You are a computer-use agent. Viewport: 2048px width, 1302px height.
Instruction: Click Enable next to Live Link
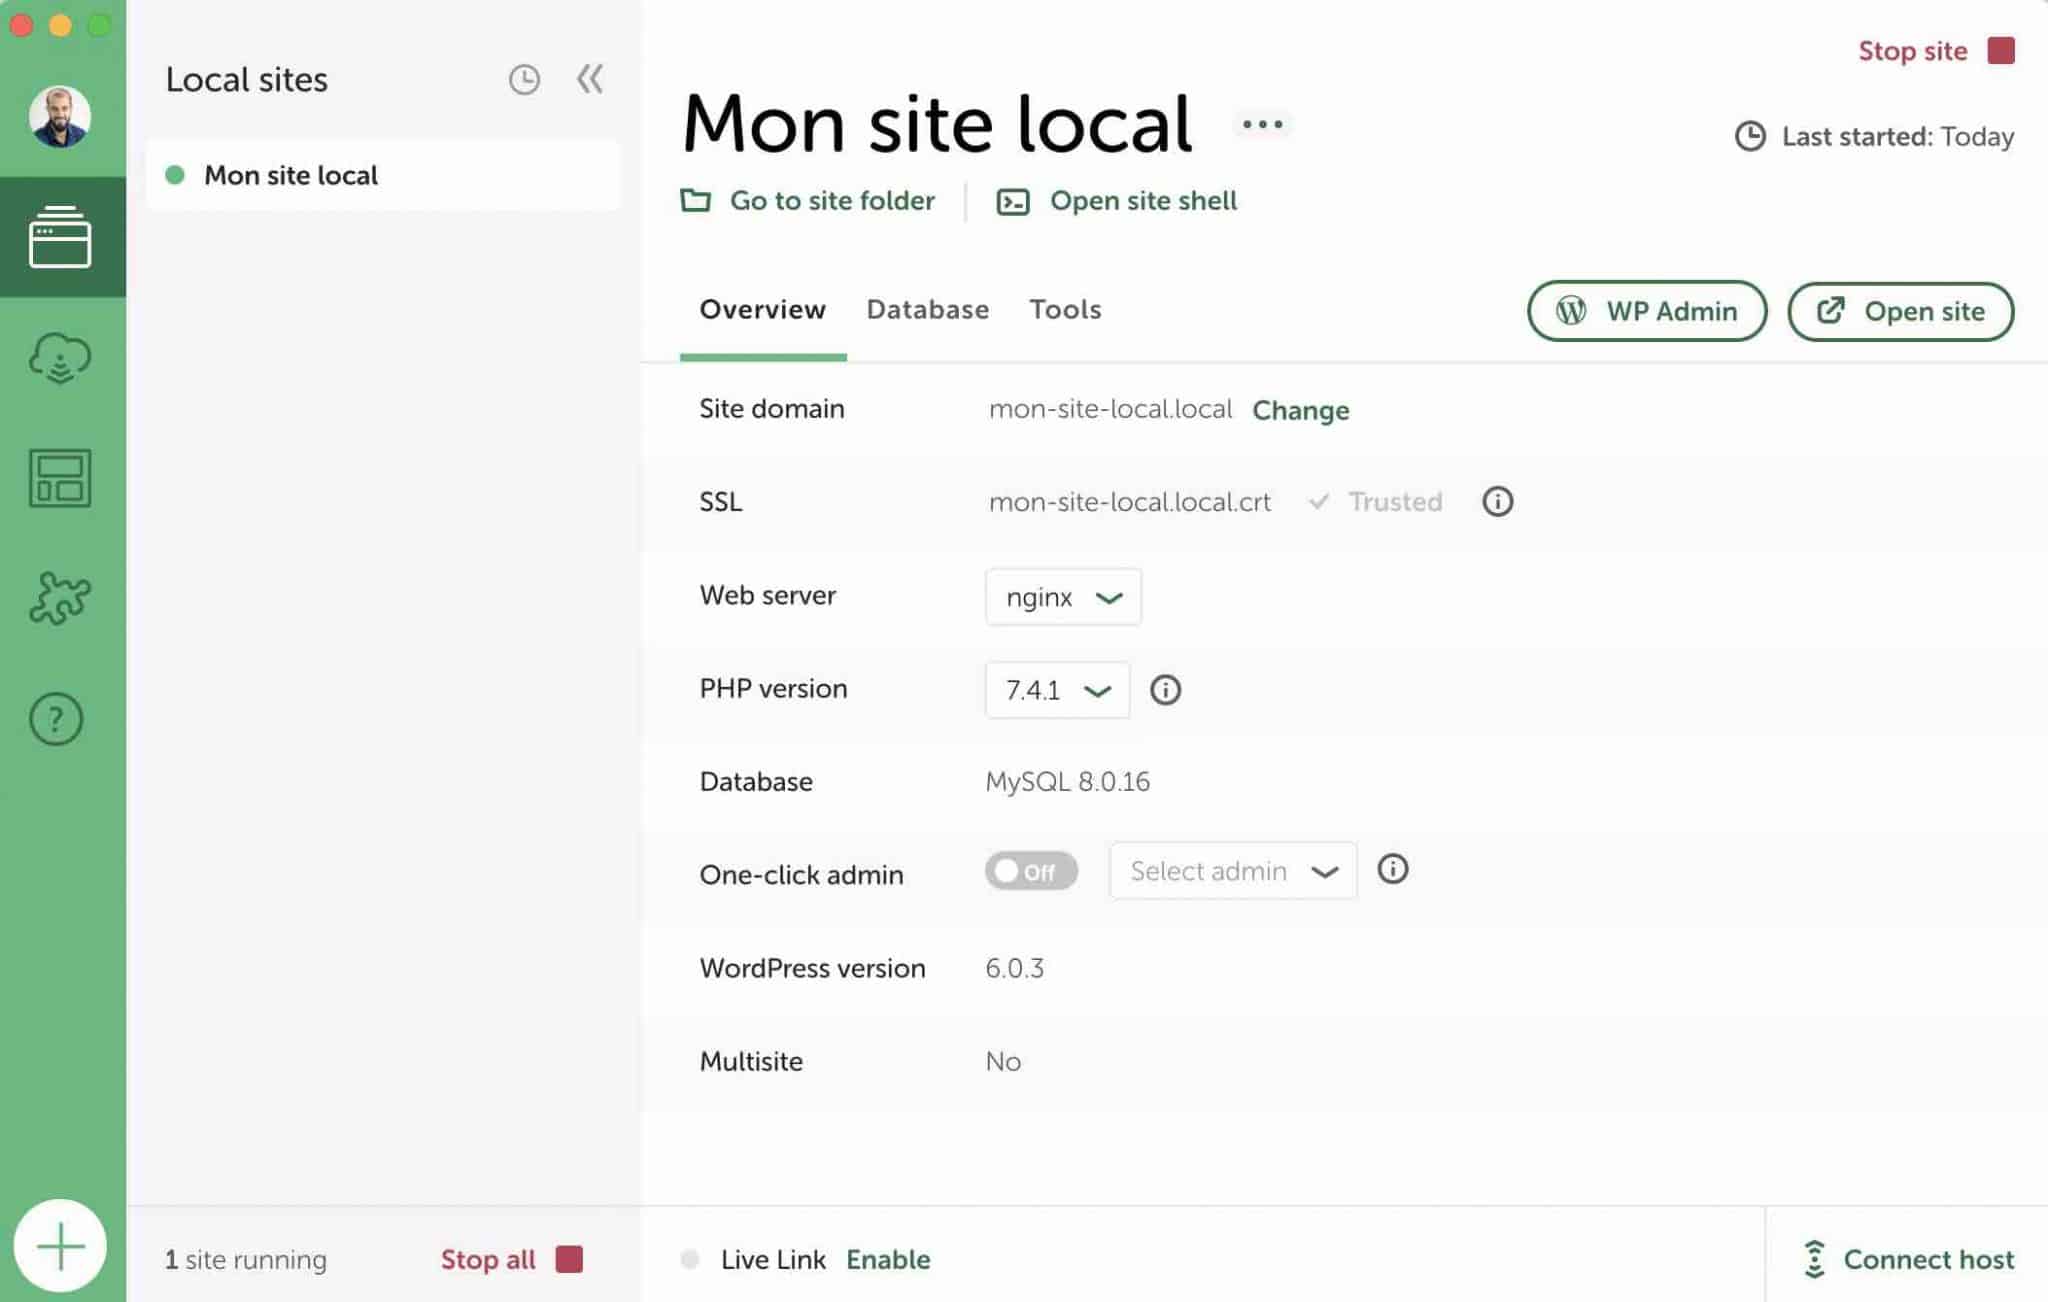888,1259
